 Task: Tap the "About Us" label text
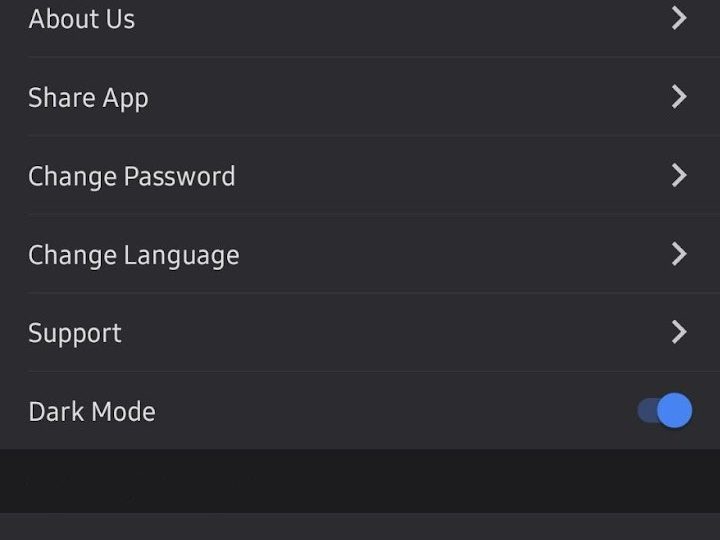pos(82,19)
